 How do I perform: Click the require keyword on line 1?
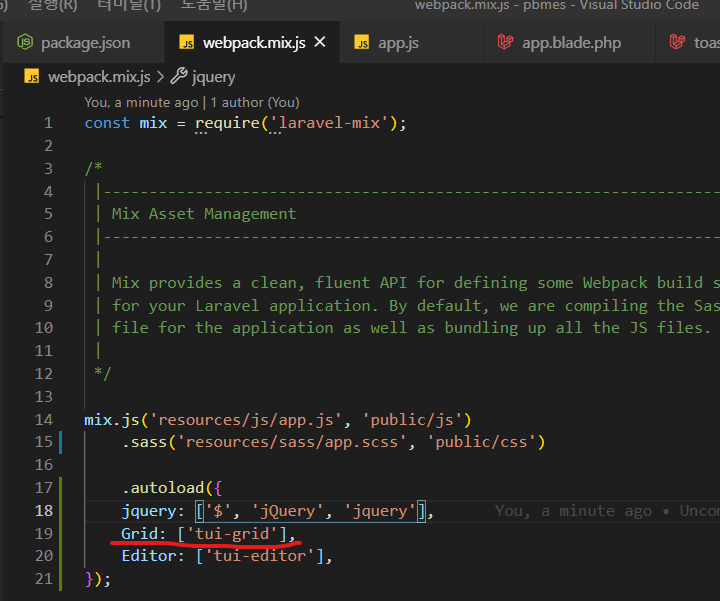227,123
